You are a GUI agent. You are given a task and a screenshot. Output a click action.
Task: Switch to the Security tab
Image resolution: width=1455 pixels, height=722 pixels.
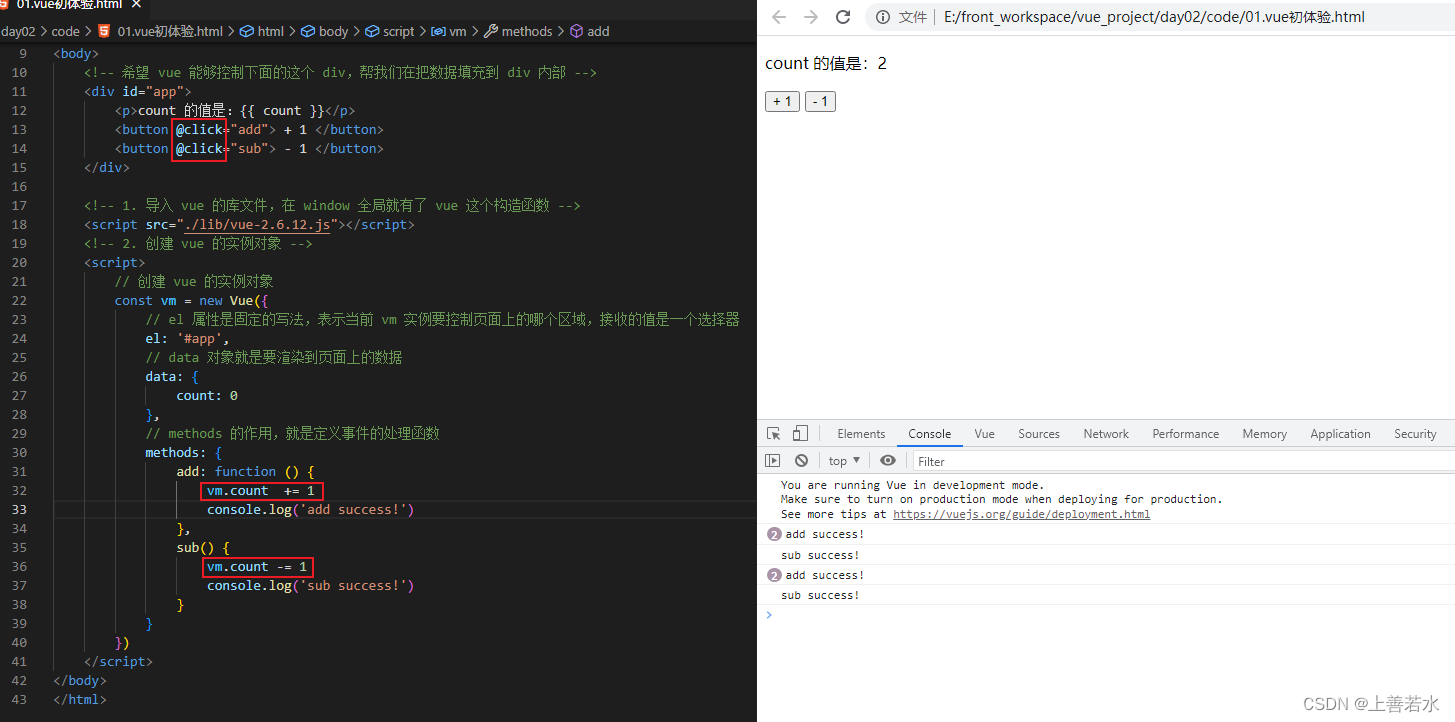tap(1415, 434)
